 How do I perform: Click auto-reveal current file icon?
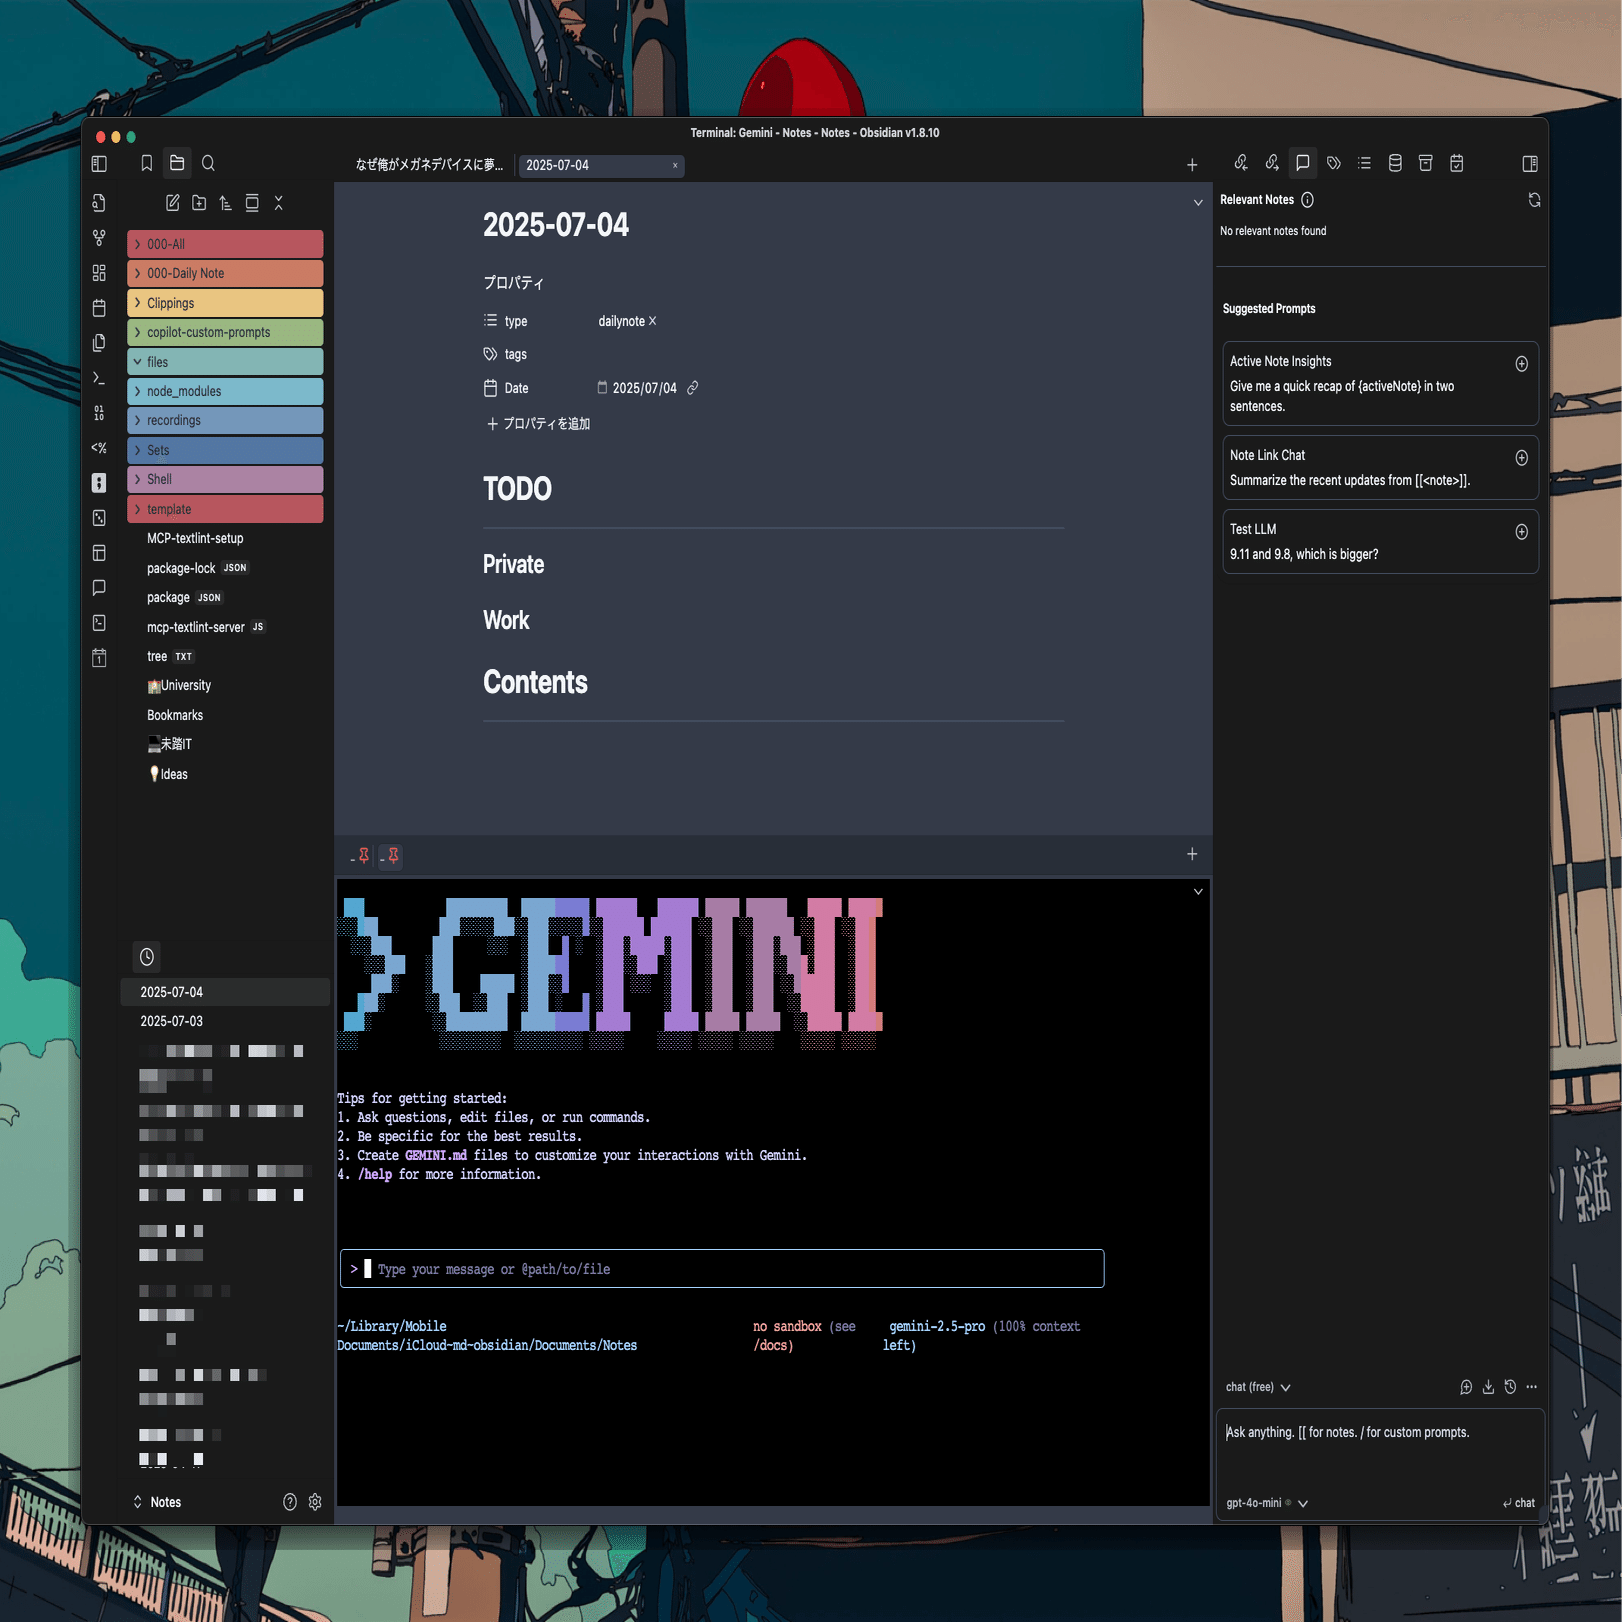pos(252,203)
